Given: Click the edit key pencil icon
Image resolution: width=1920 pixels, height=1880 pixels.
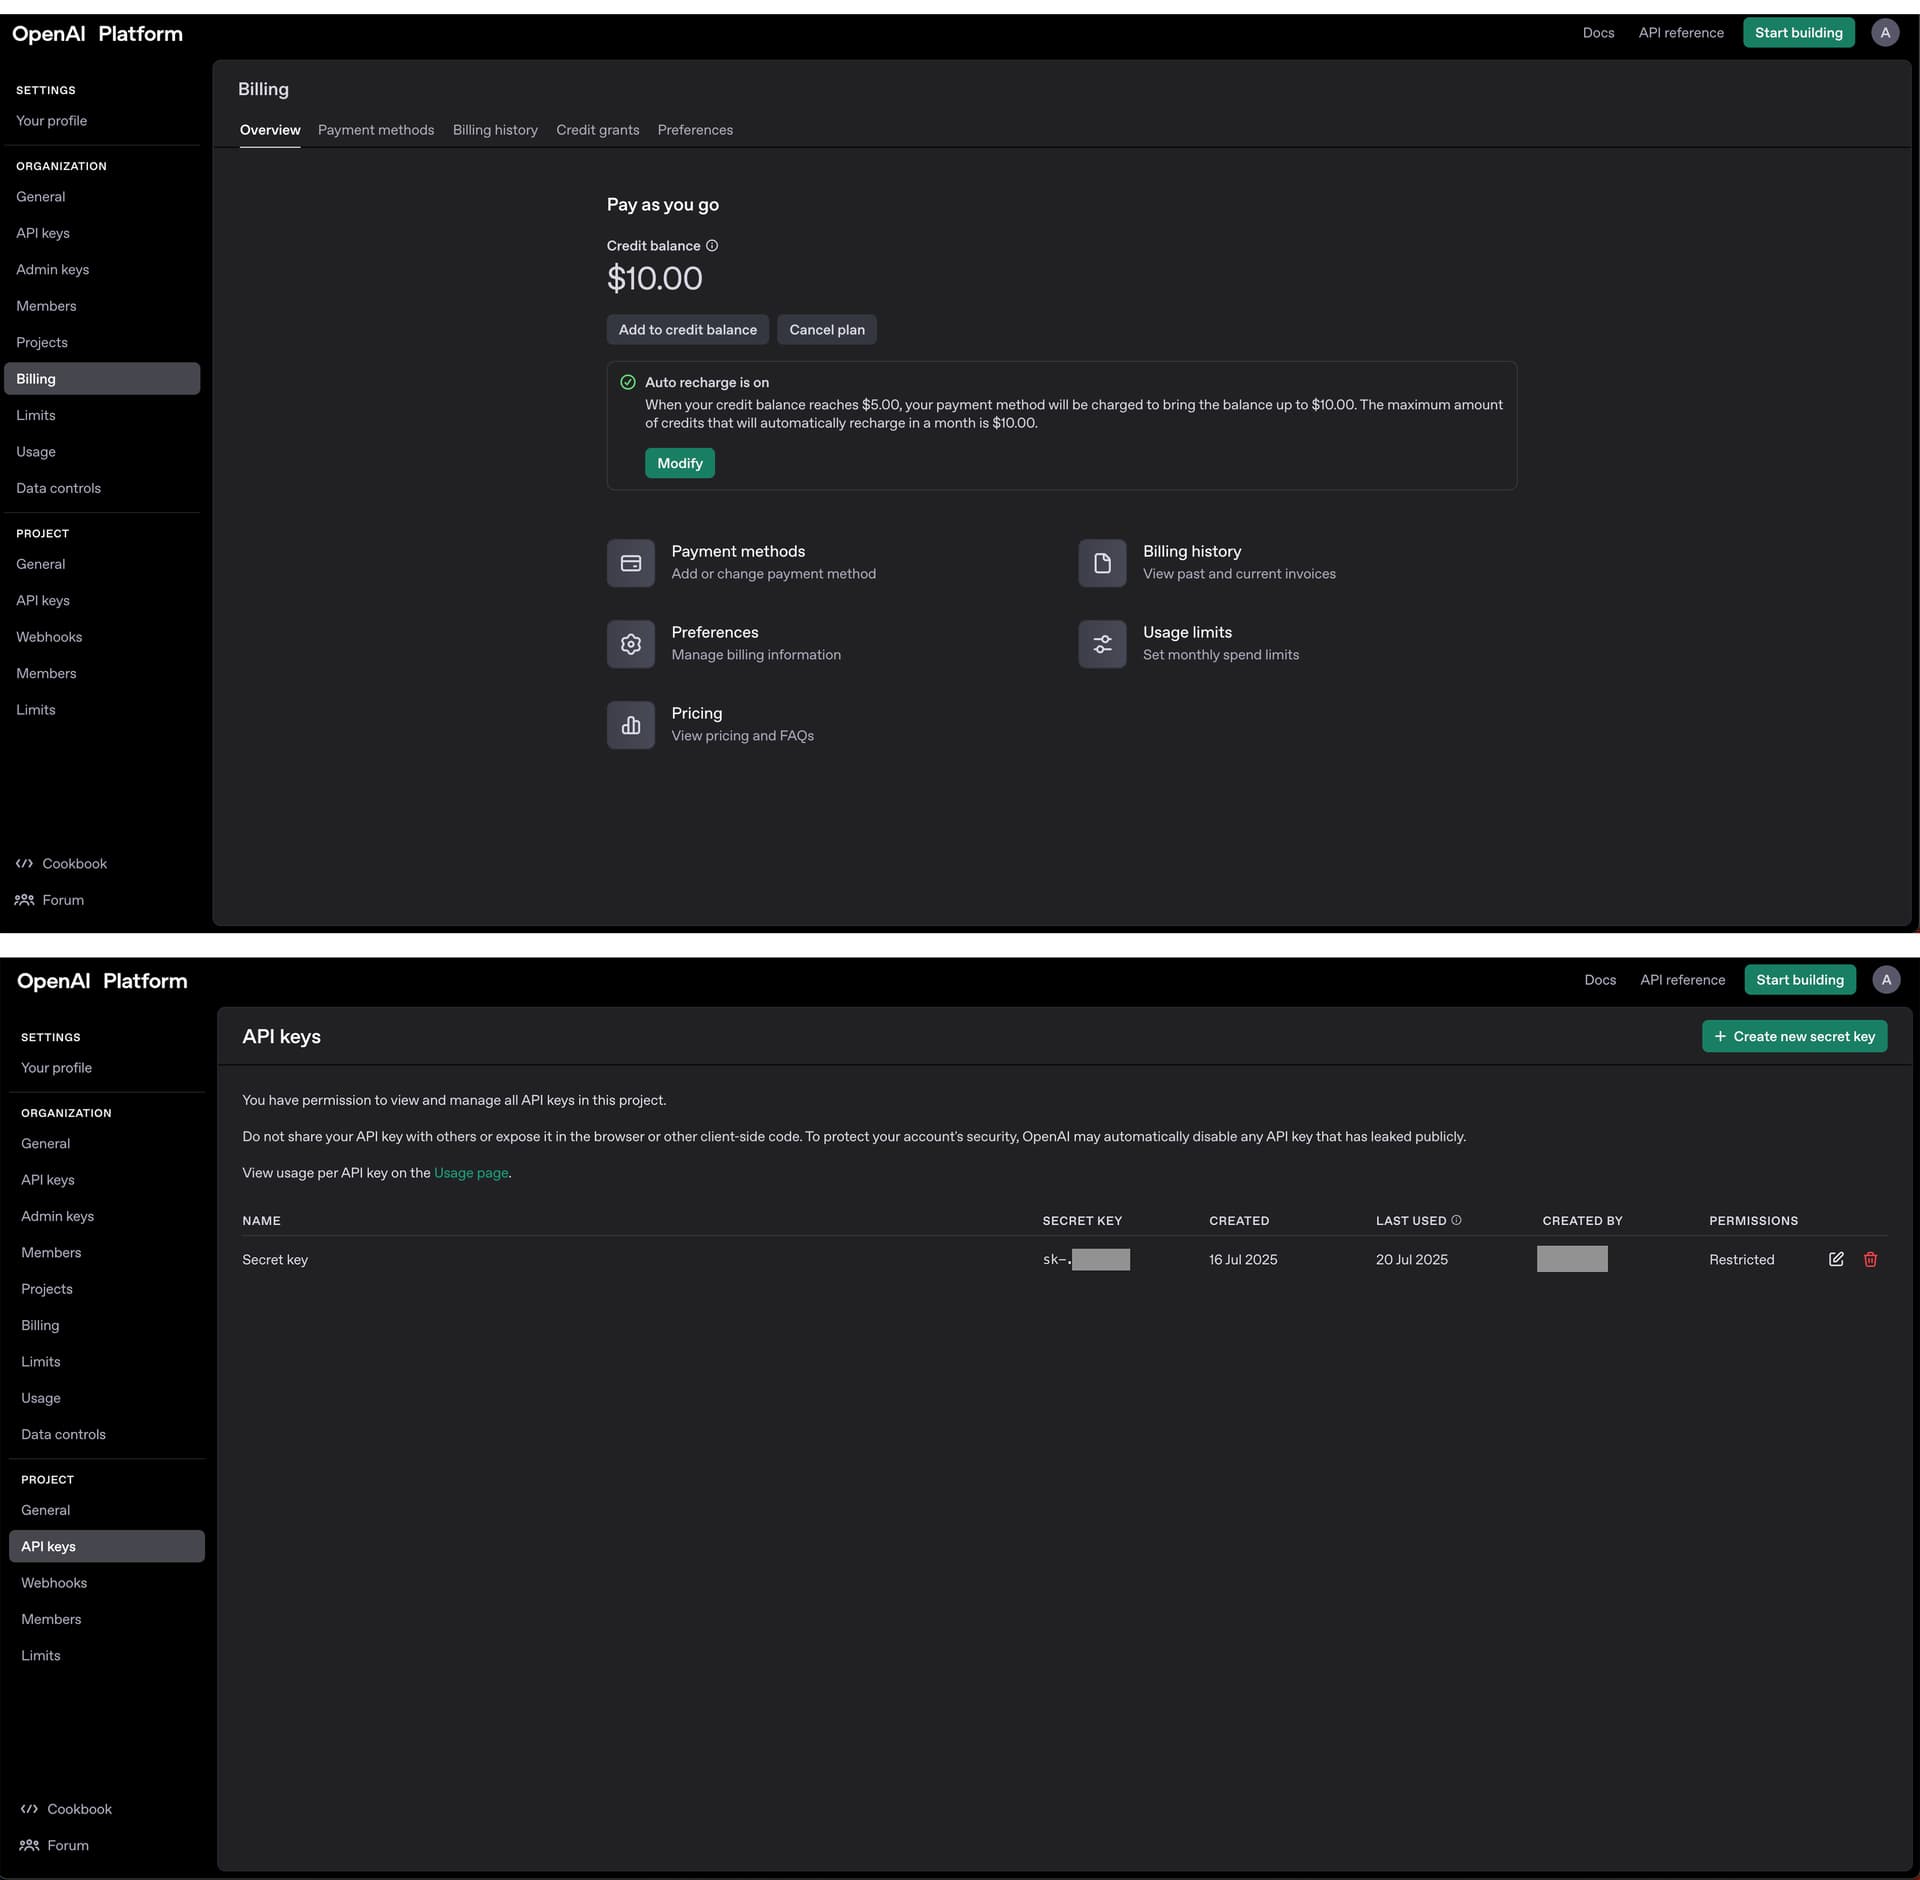Looking at the screenshot, I should (x=1836, y=1259).
